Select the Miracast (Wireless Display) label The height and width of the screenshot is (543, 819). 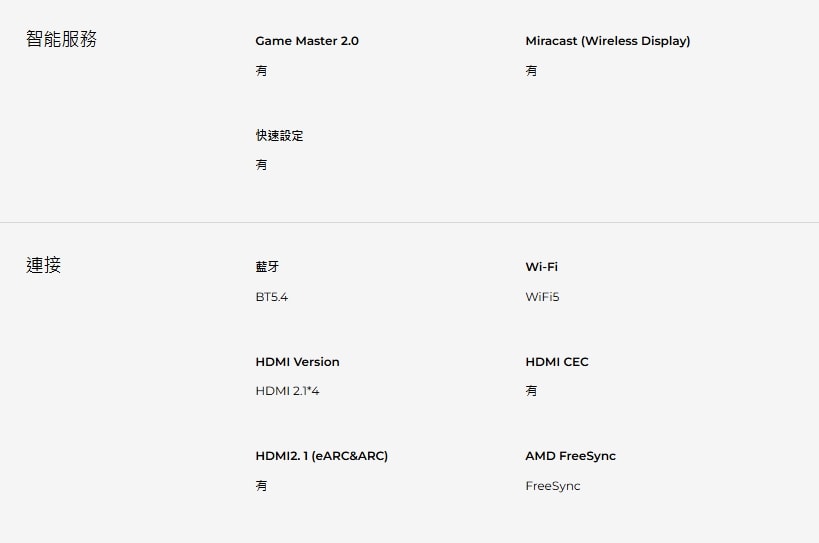[607, 41]
